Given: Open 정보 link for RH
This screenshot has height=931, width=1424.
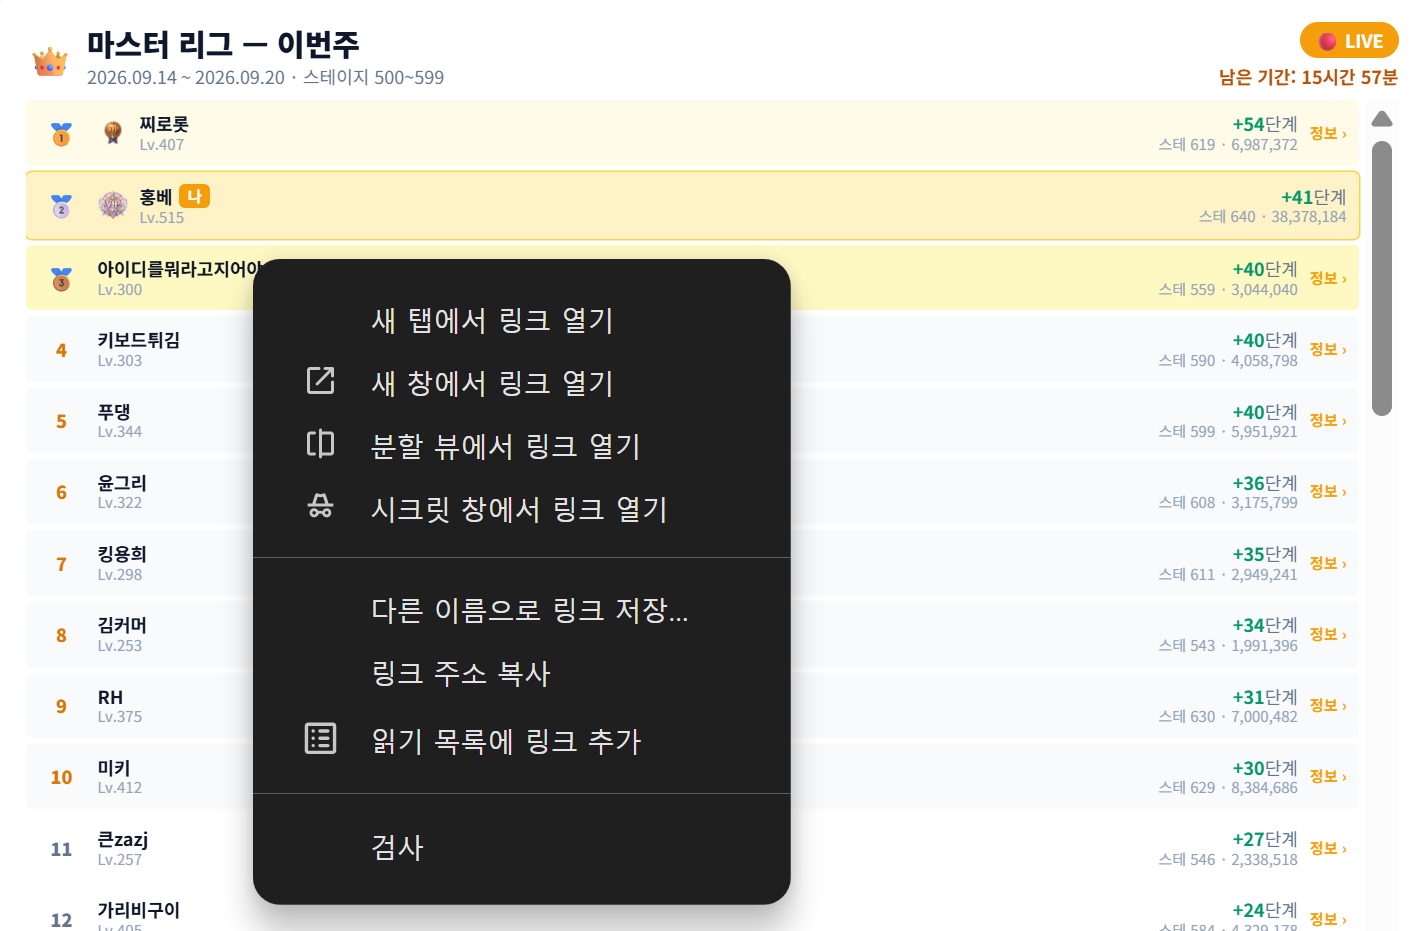Looking at the screenshot, I should click(x=1328, y=705).
